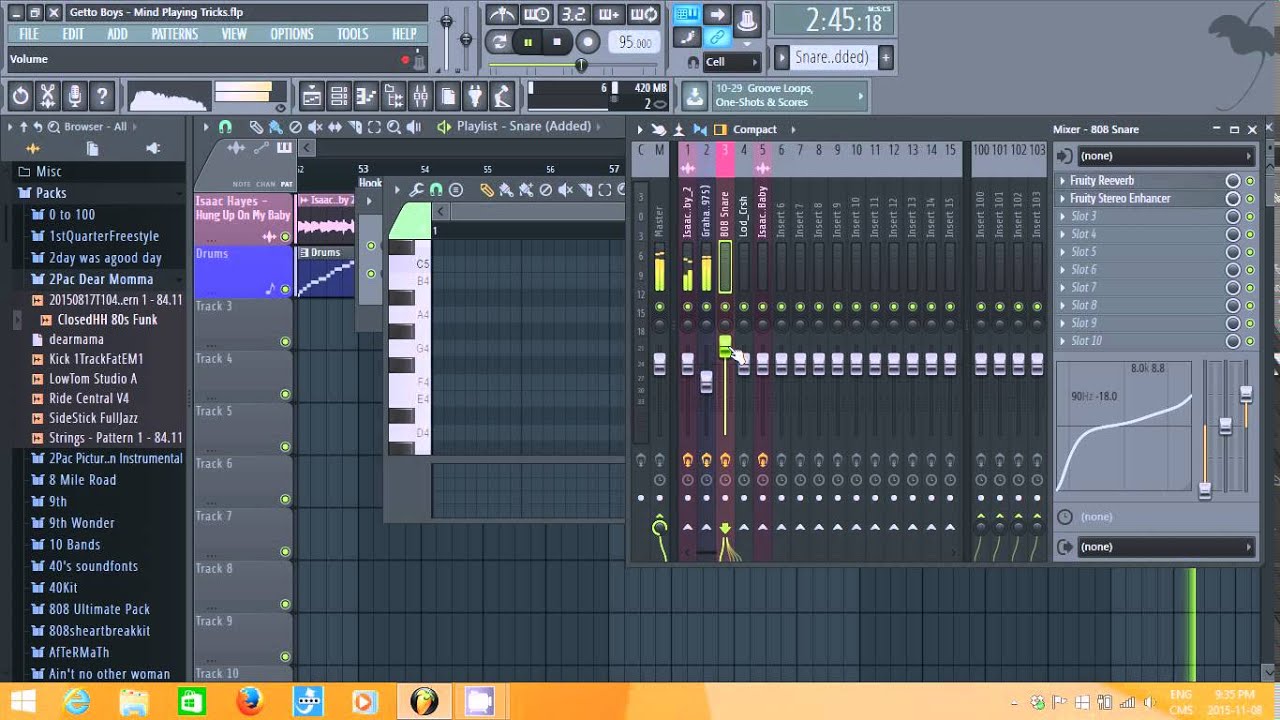Viewport: 1280px width, 720px height.
Task: Select playlist Draw pencil tool
Action: [x=256, y=127]
